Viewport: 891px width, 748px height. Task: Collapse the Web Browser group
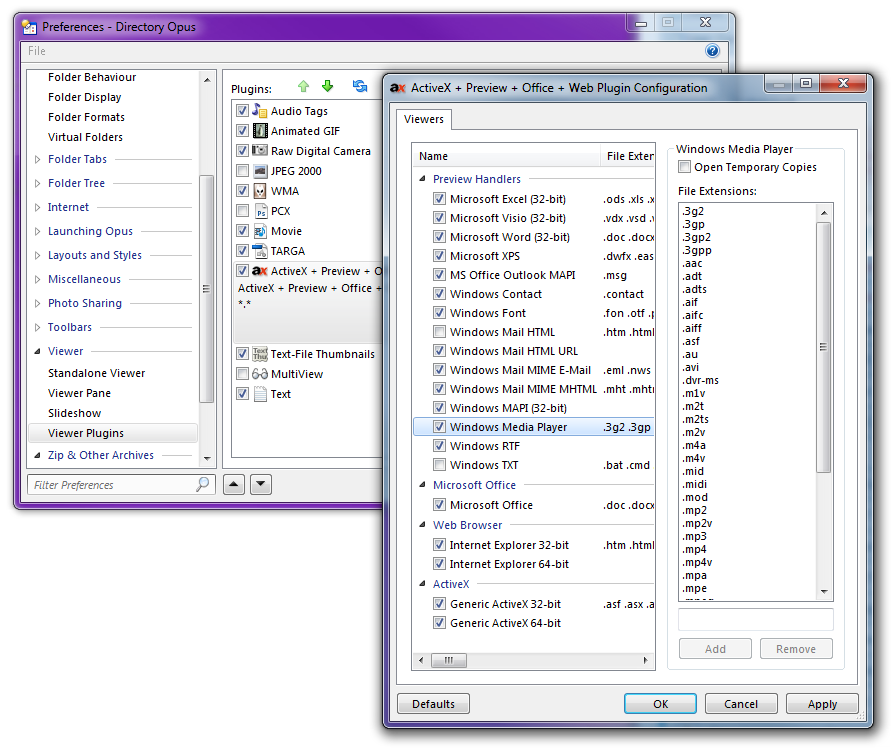422,525
